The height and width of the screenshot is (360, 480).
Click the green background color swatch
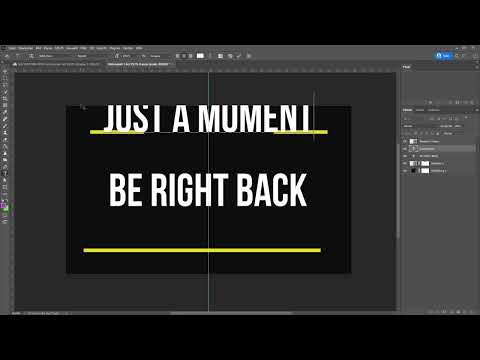point(7,209)
